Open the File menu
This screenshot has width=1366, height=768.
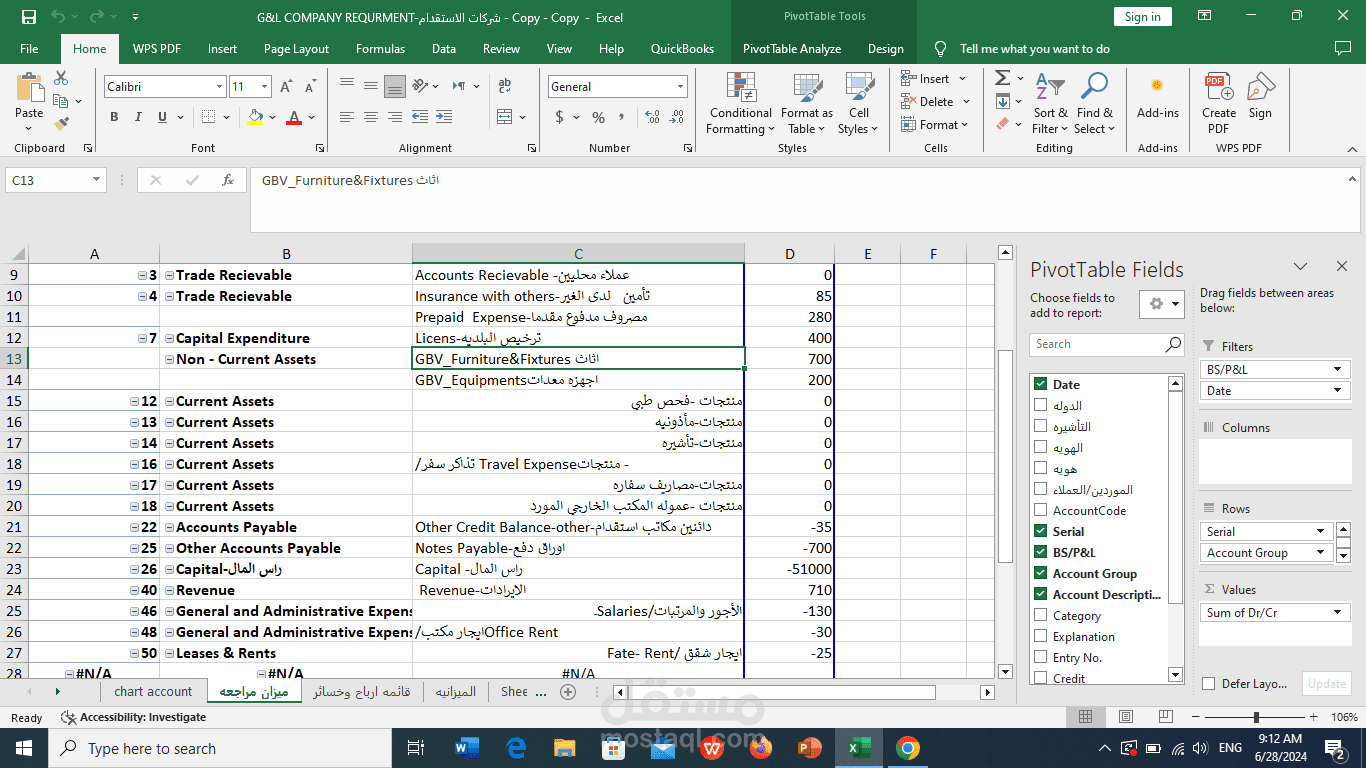click(29, 48)
